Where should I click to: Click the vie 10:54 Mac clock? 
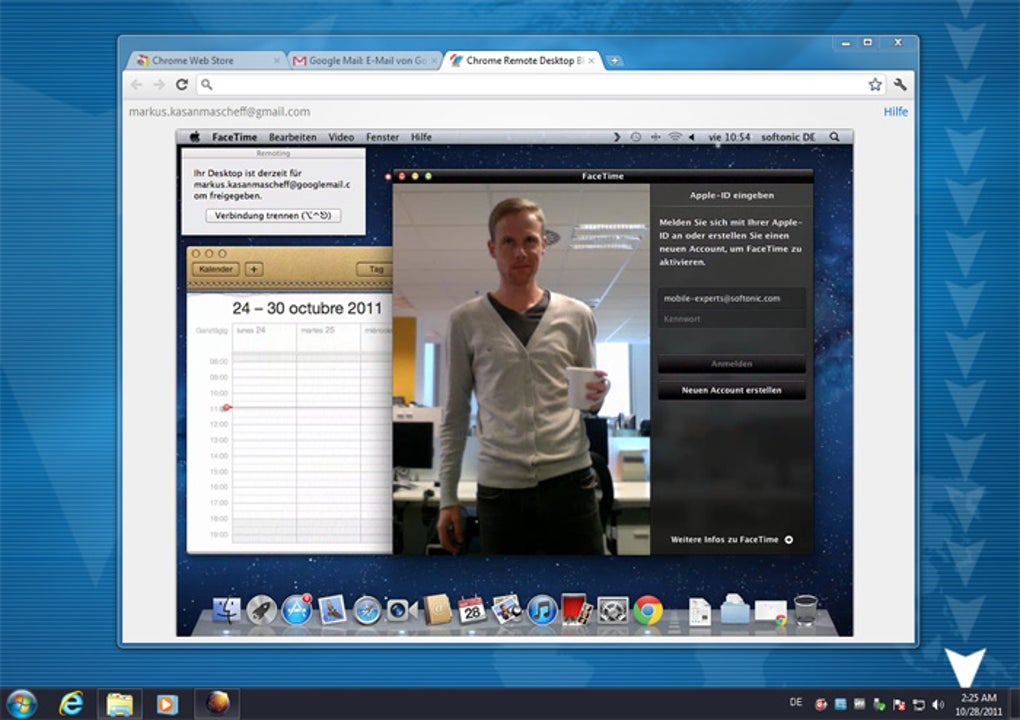(x=729, y=137)
